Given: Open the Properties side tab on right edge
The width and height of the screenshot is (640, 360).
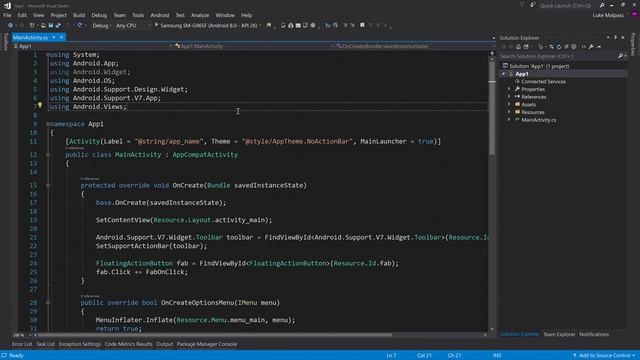Looking at the screenshot, I should pyautogui.click(x=633, y=44).
